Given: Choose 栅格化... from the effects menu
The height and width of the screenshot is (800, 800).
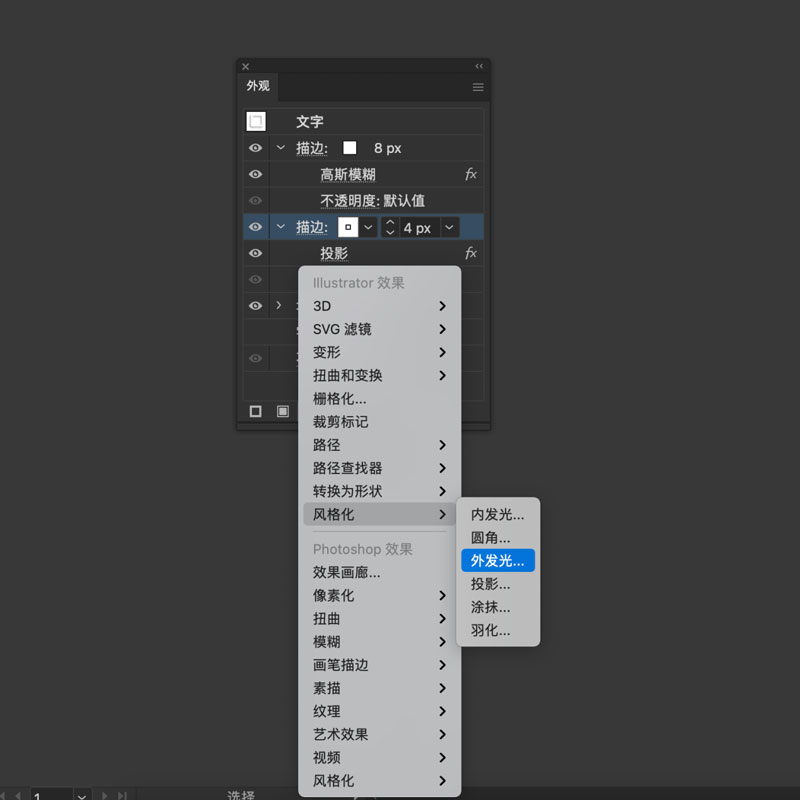Looking at the screenshot, I should [380, 398].
